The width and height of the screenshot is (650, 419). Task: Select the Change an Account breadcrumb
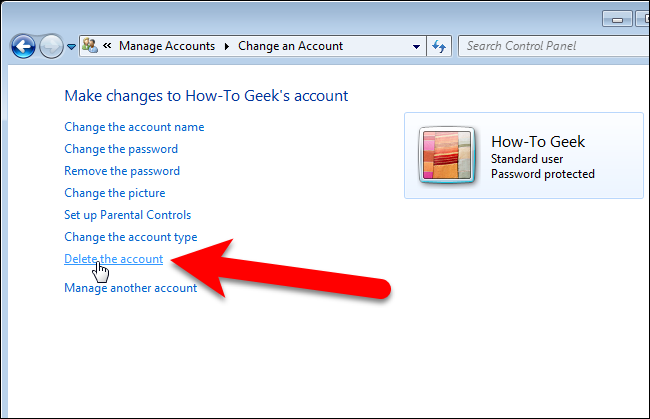[x=290, y=46]
